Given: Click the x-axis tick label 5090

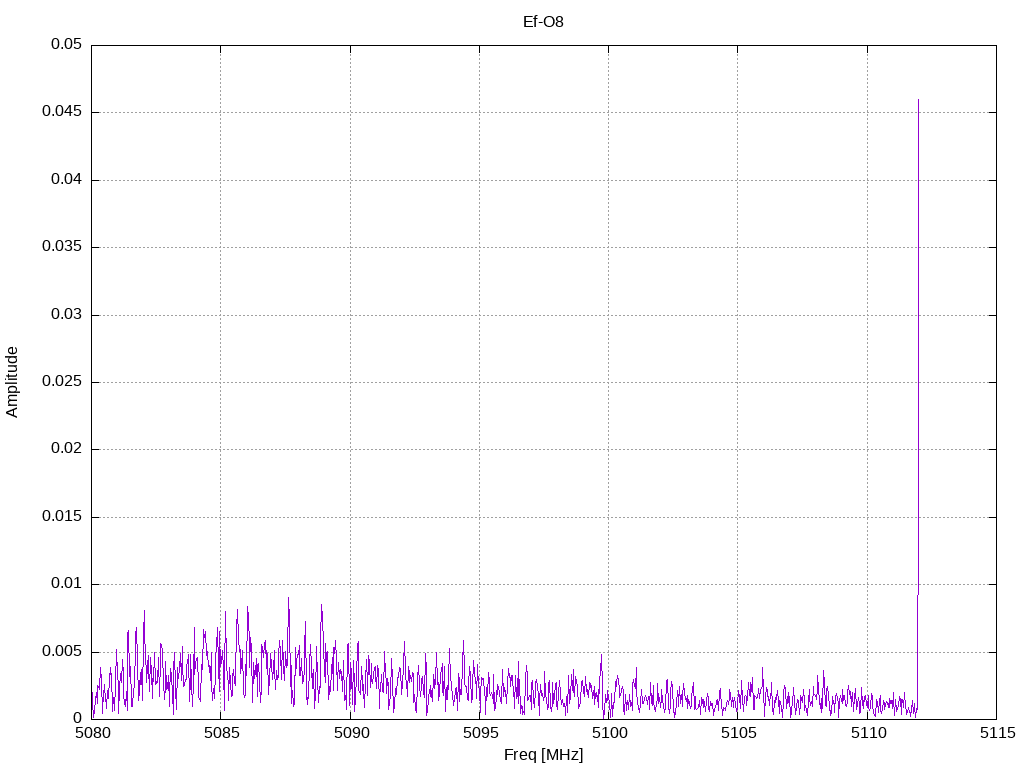Looking at the screenshot, I should point(351,733).
